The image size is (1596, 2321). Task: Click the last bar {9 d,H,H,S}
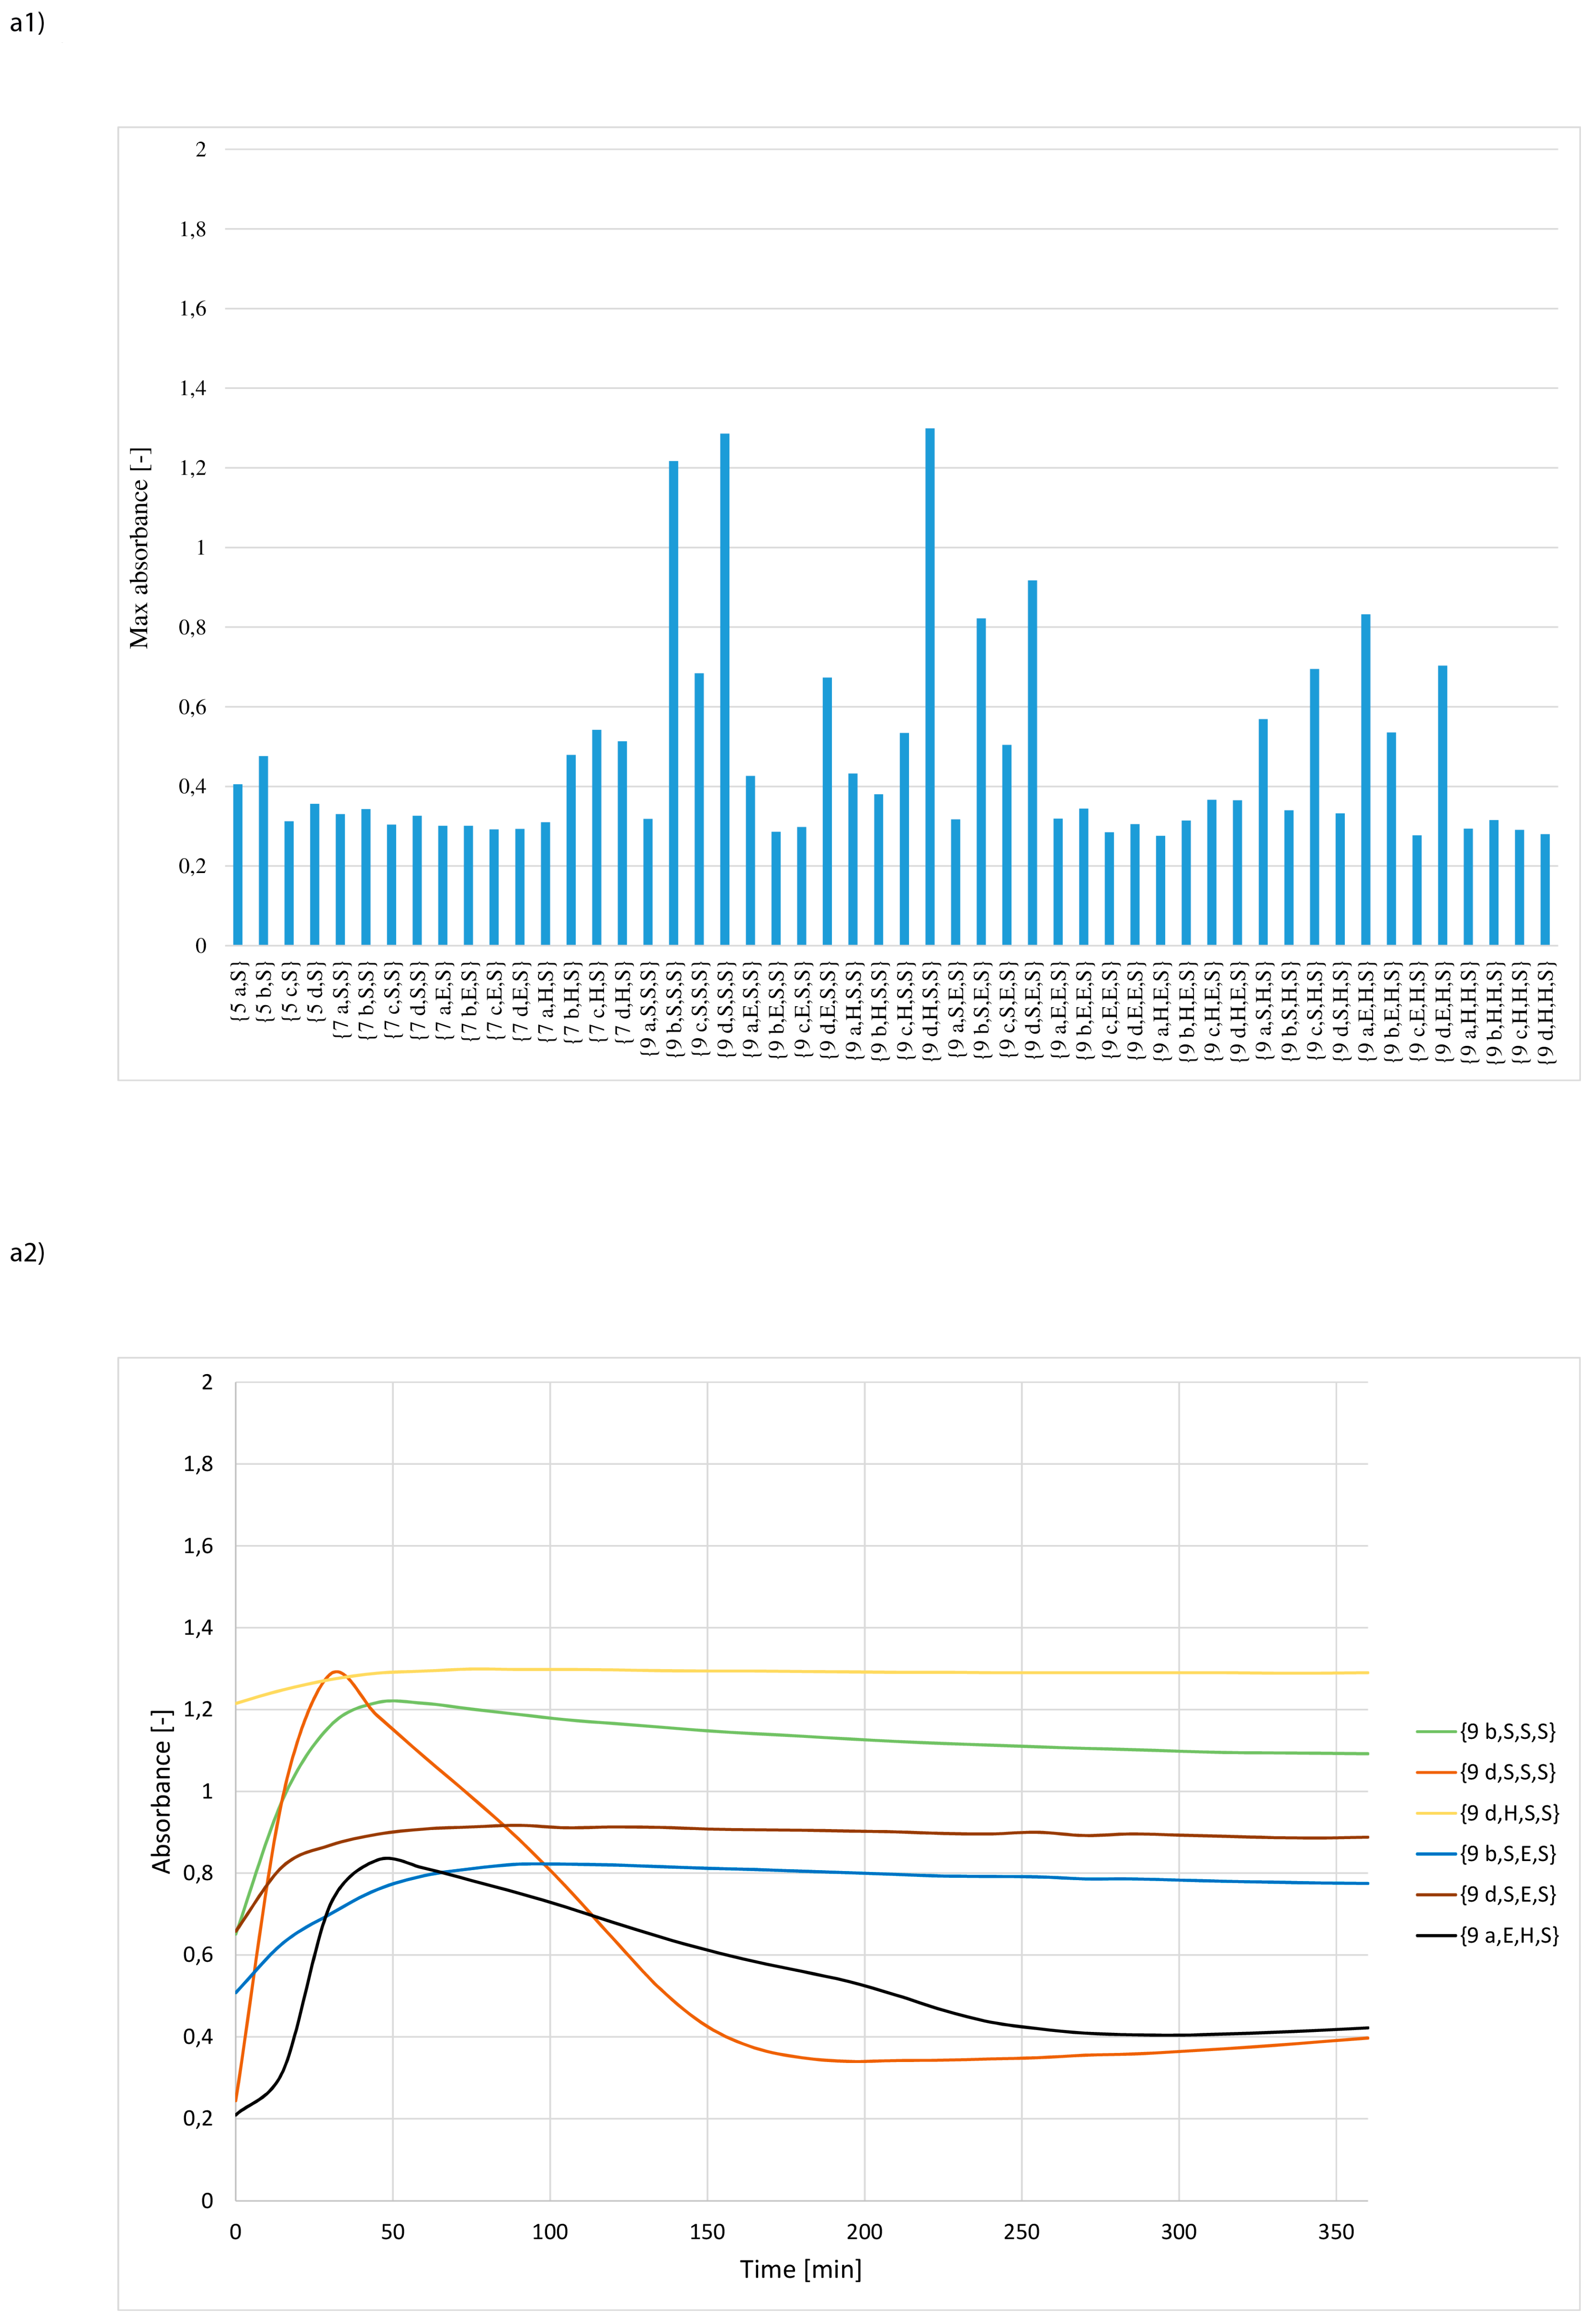pyautogui.click(x=1545, y=890)
